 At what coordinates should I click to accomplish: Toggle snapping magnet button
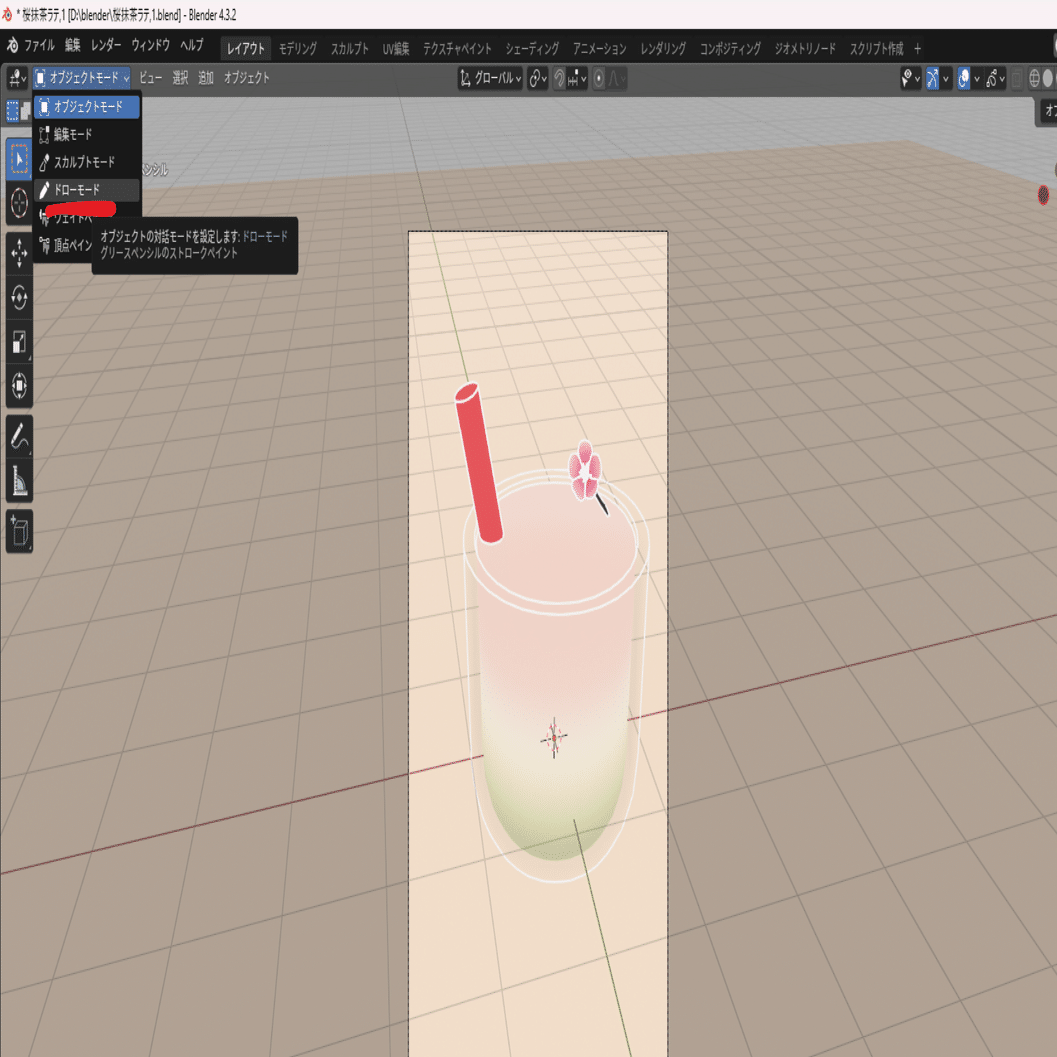click(x=559, y=79)
